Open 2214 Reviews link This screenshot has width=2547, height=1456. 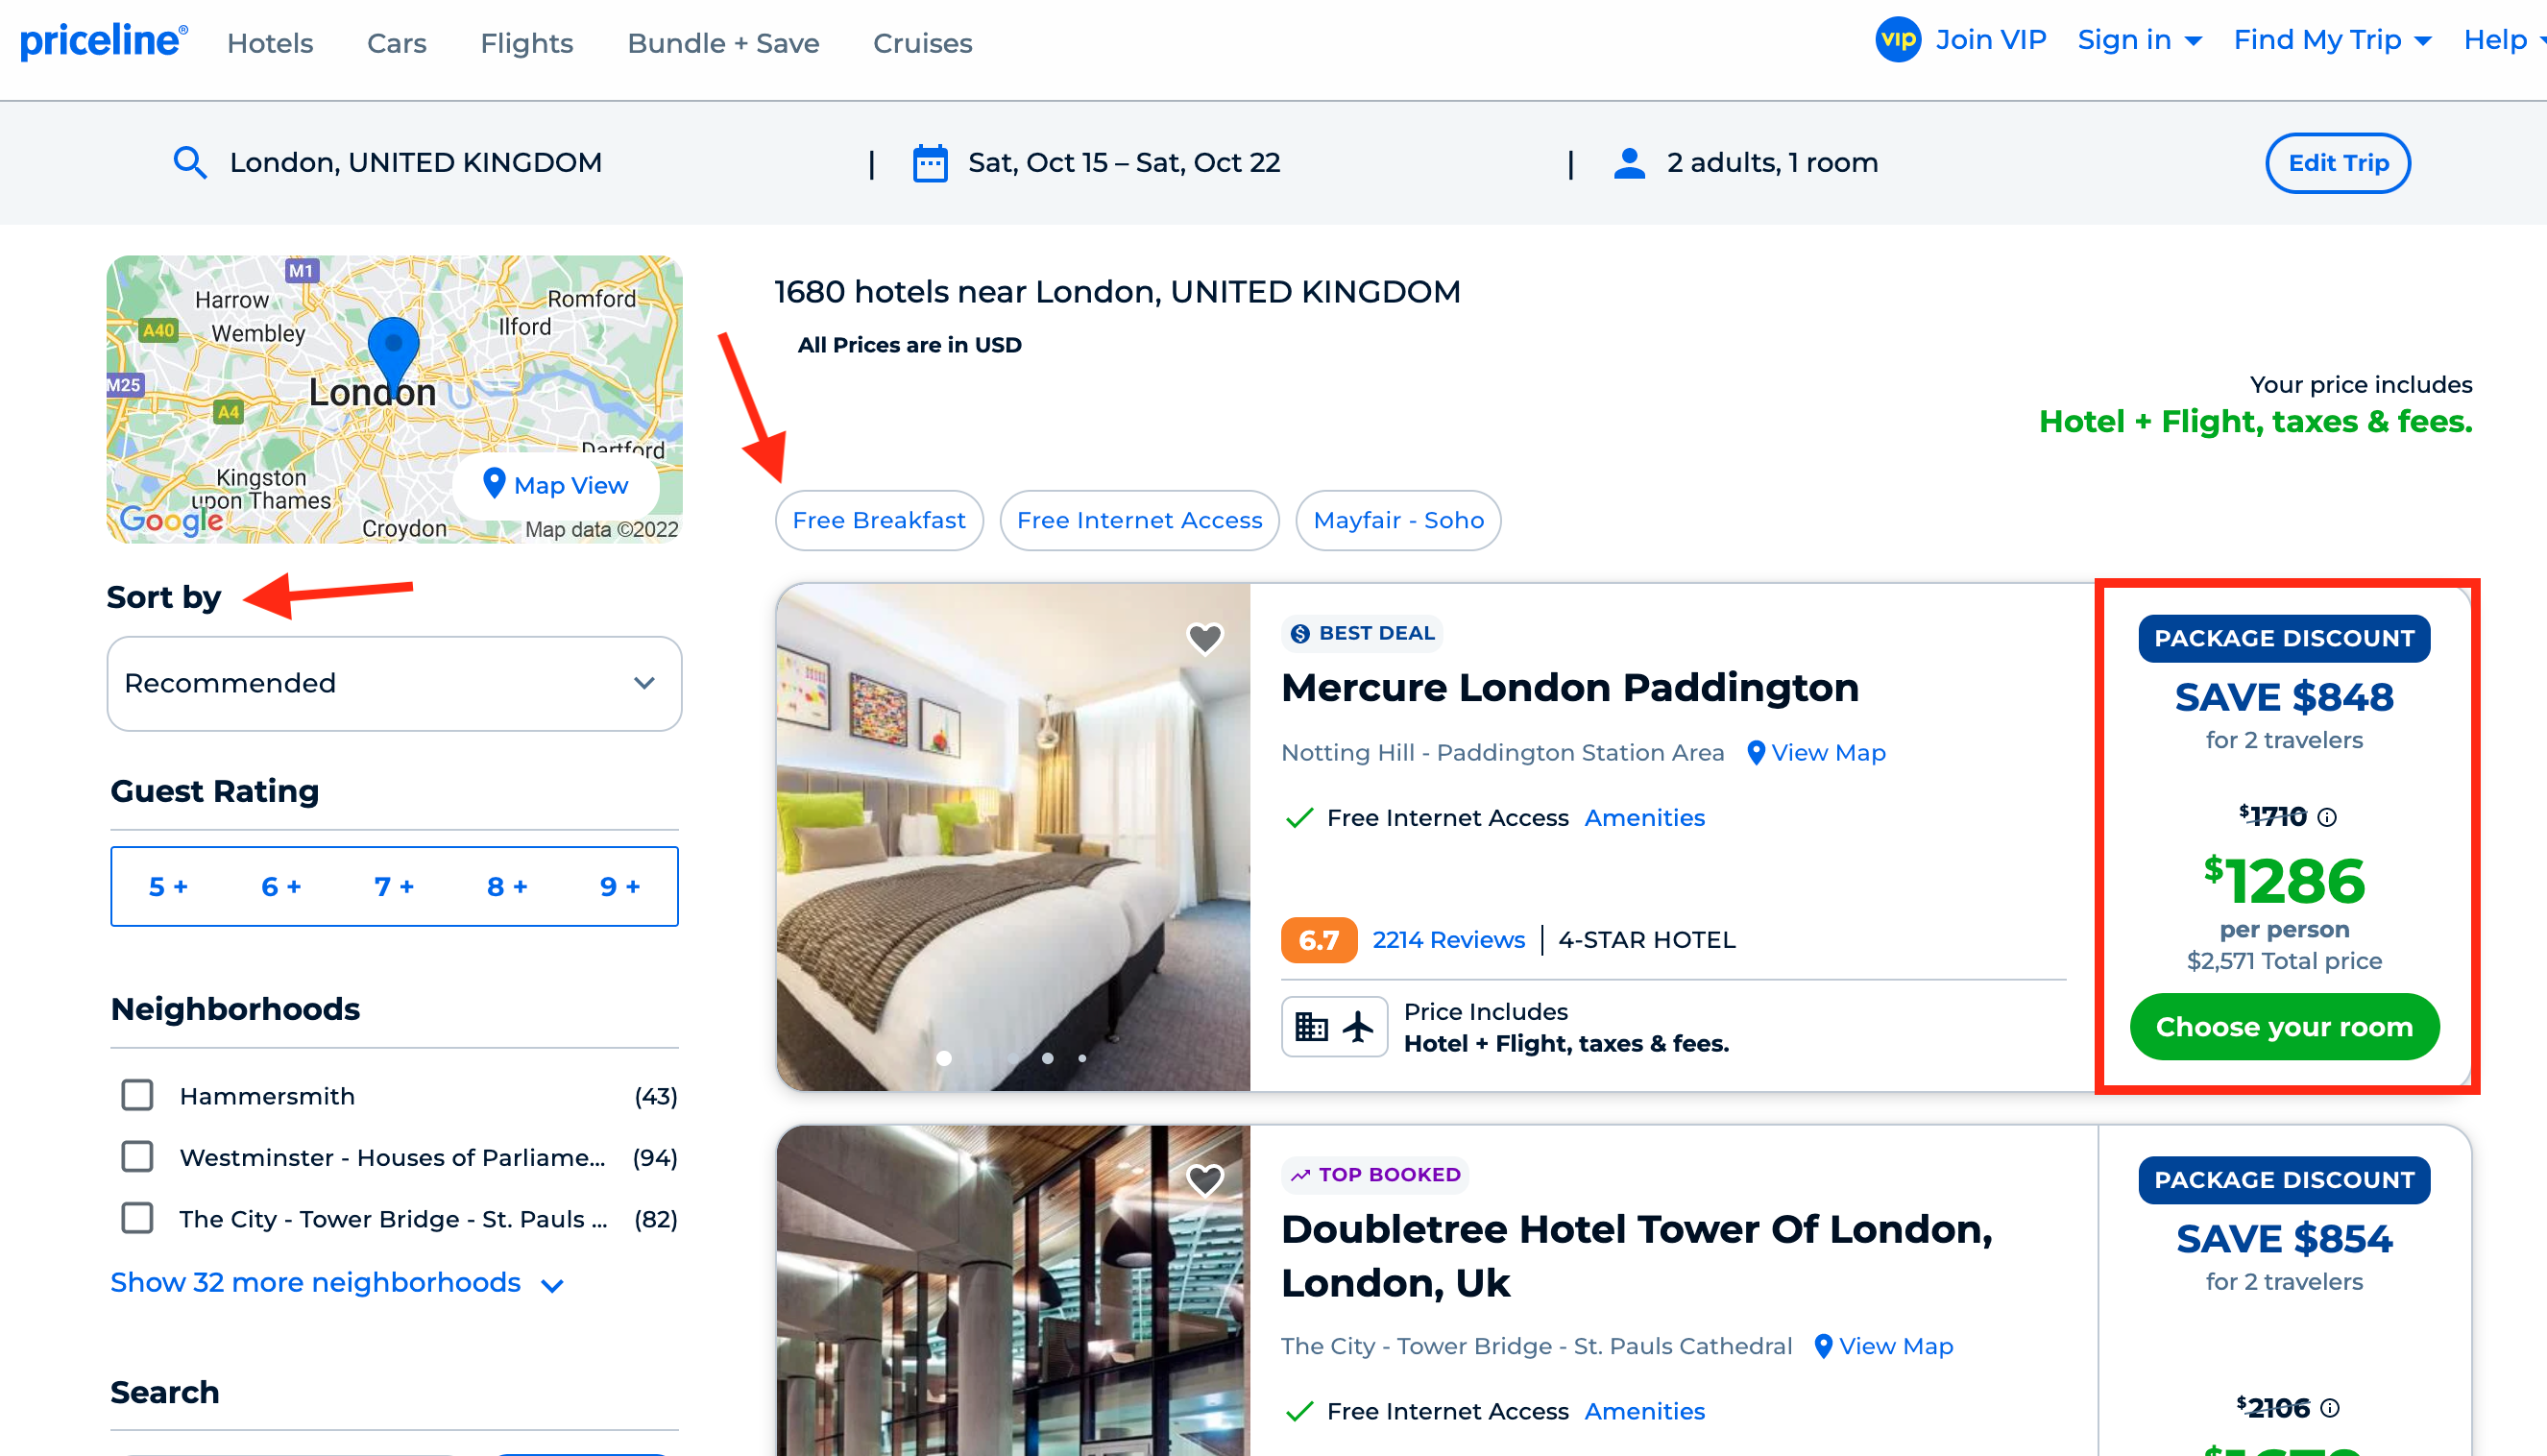(x=1448, y=940)
